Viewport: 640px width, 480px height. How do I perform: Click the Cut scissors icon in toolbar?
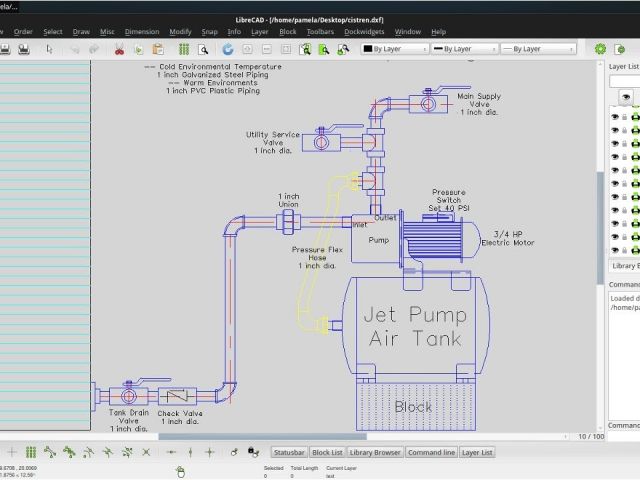point(119,48)
